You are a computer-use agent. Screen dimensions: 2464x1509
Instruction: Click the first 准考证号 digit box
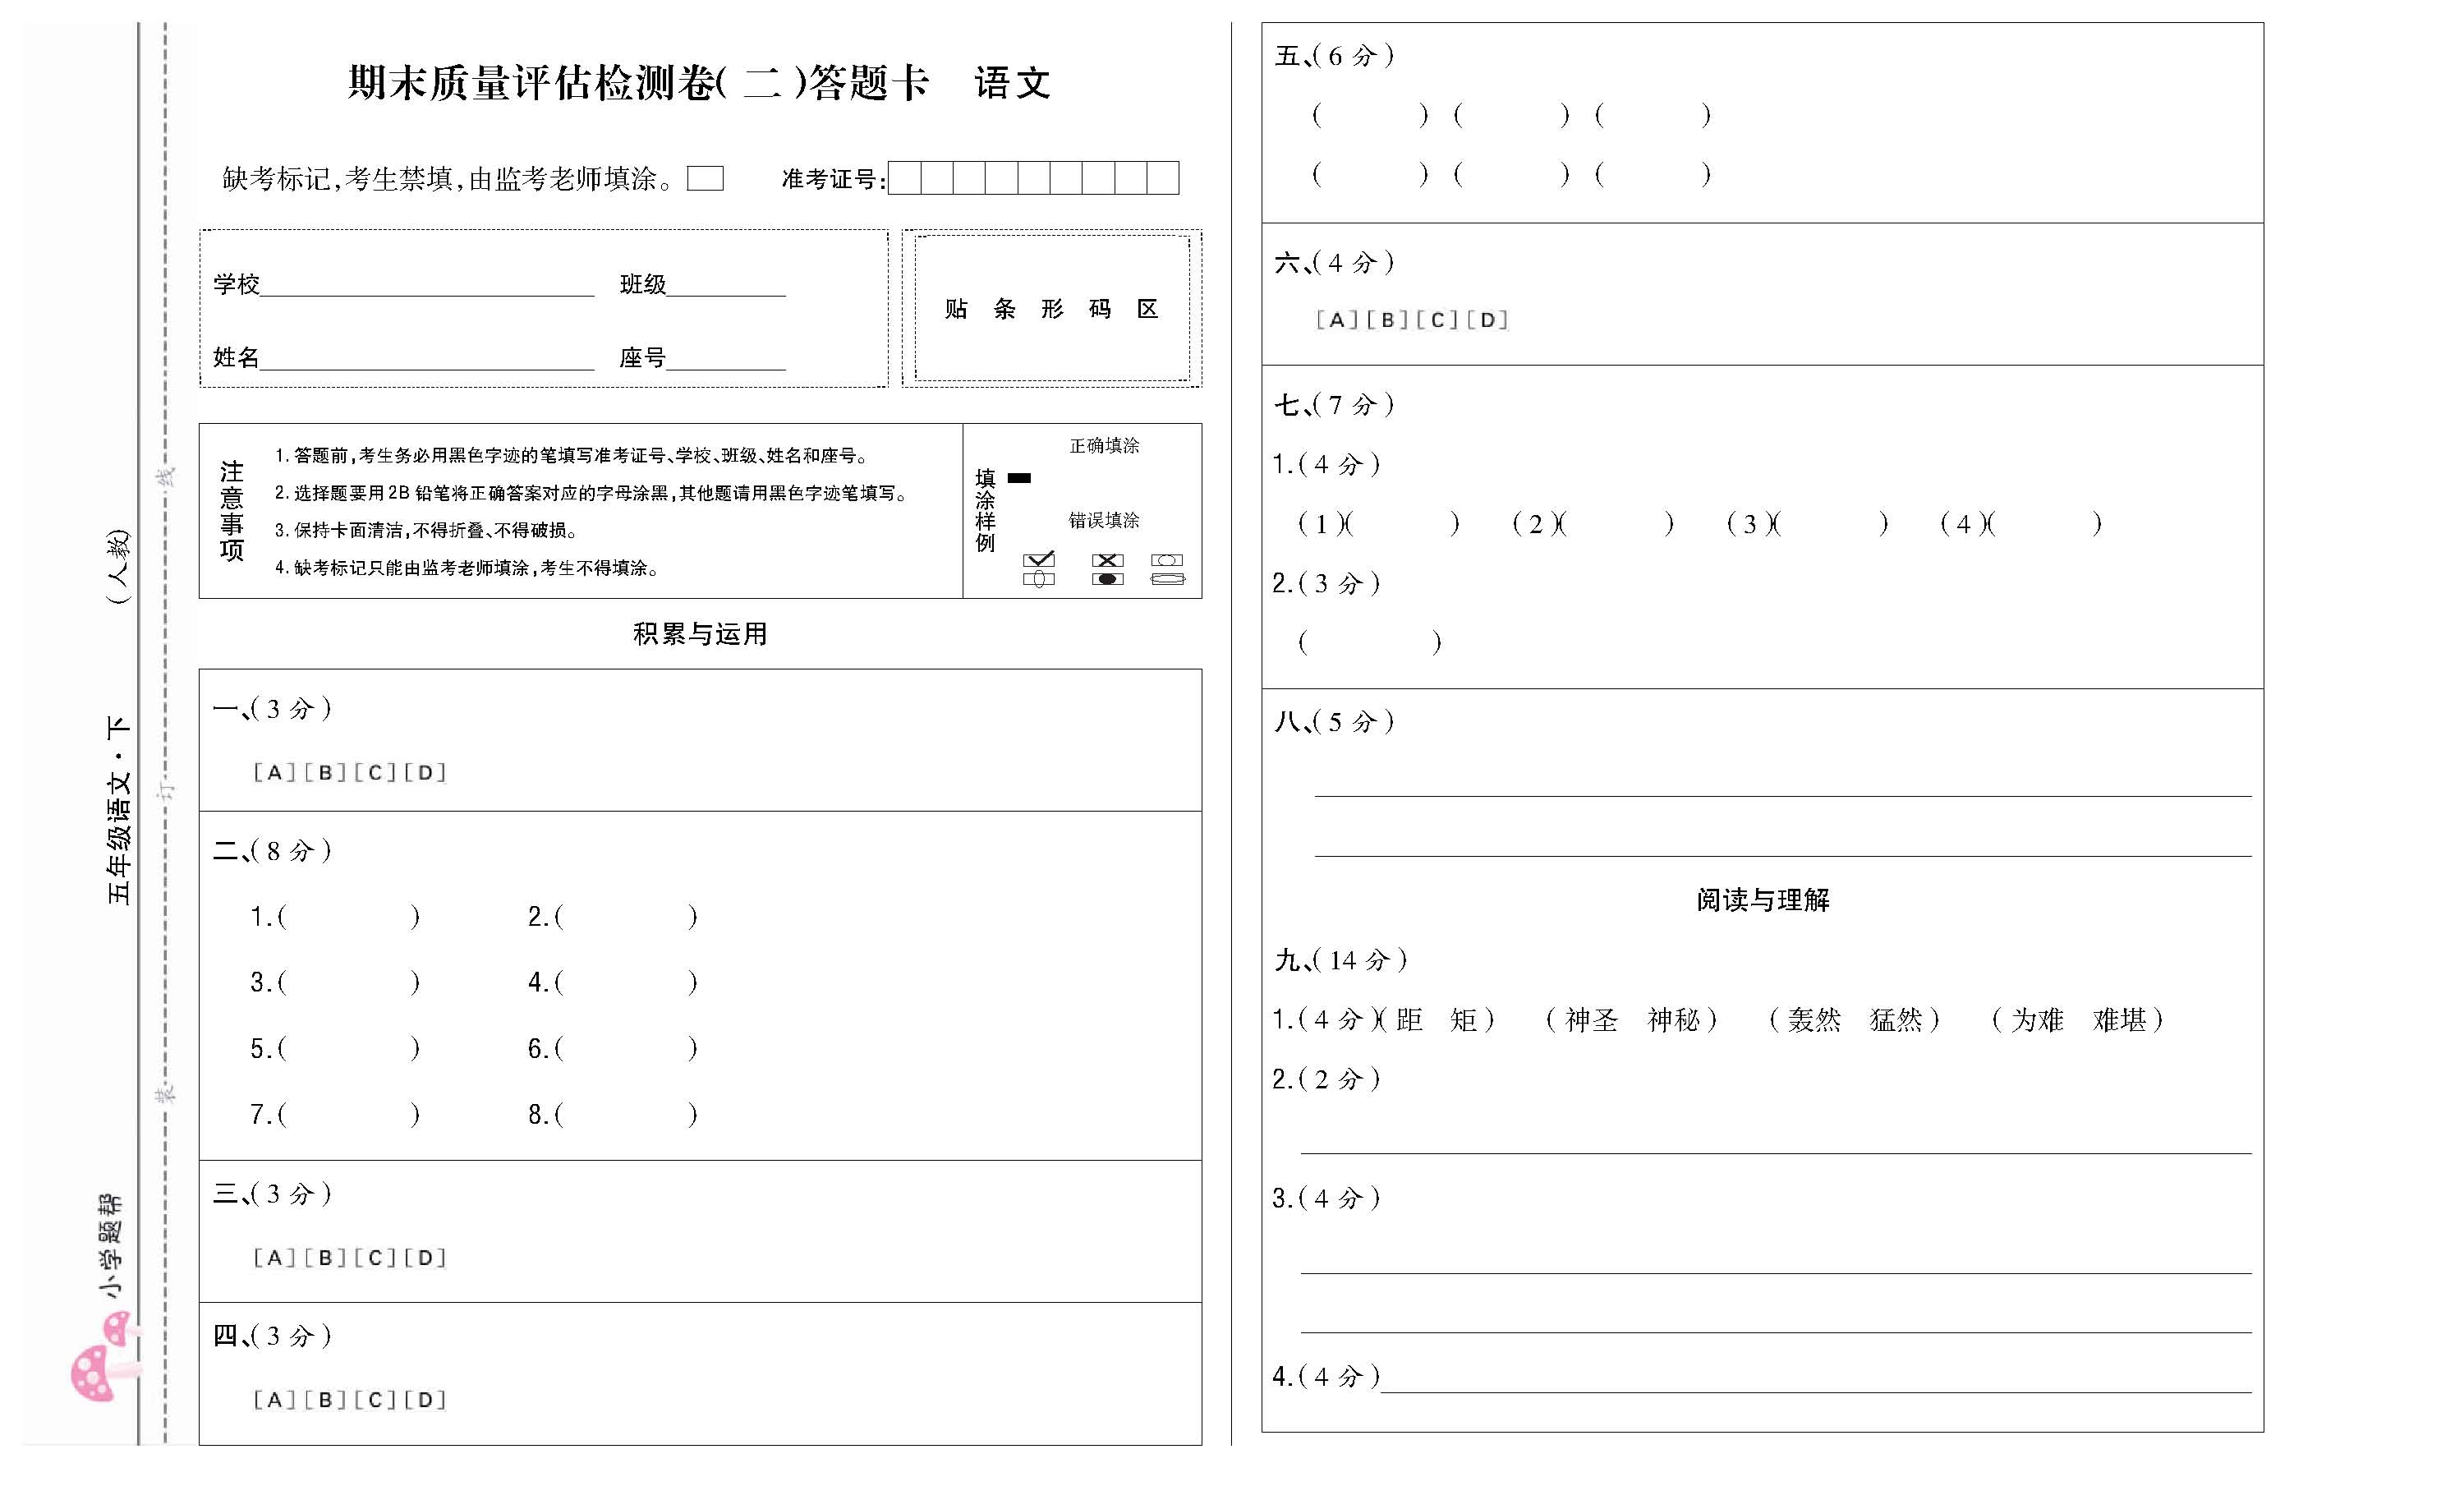(904, 178)
